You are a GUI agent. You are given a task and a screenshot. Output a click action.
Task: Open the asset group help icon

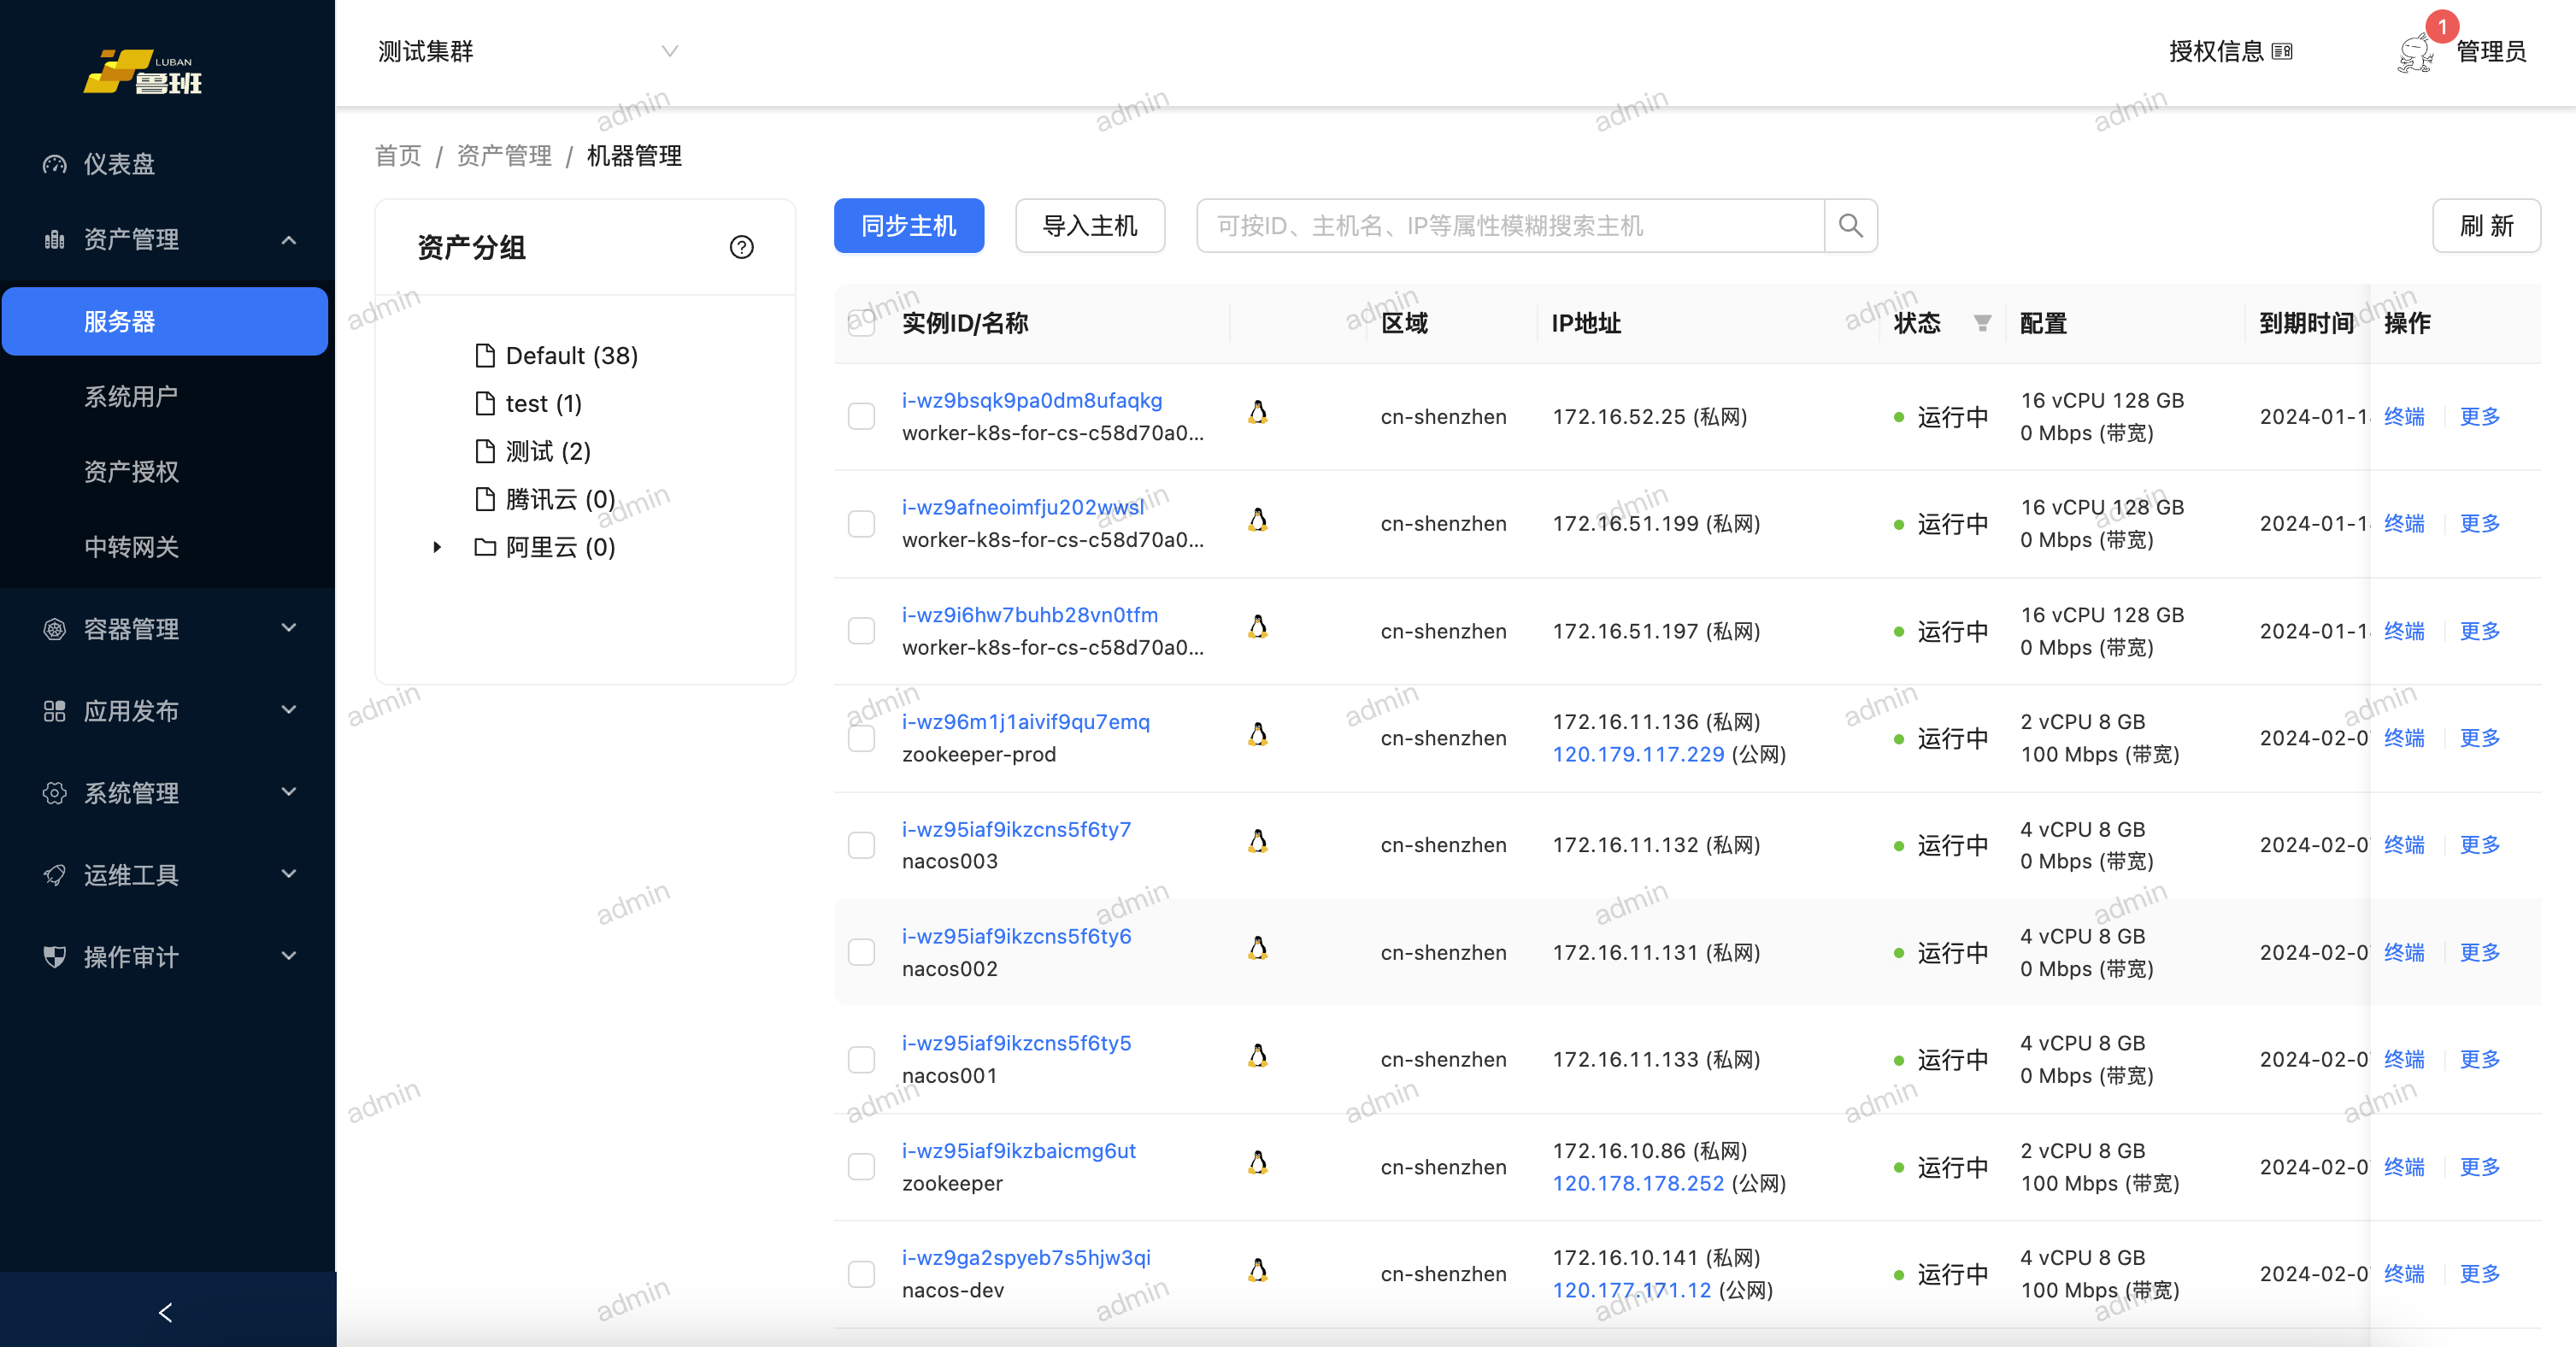(741, 247)
